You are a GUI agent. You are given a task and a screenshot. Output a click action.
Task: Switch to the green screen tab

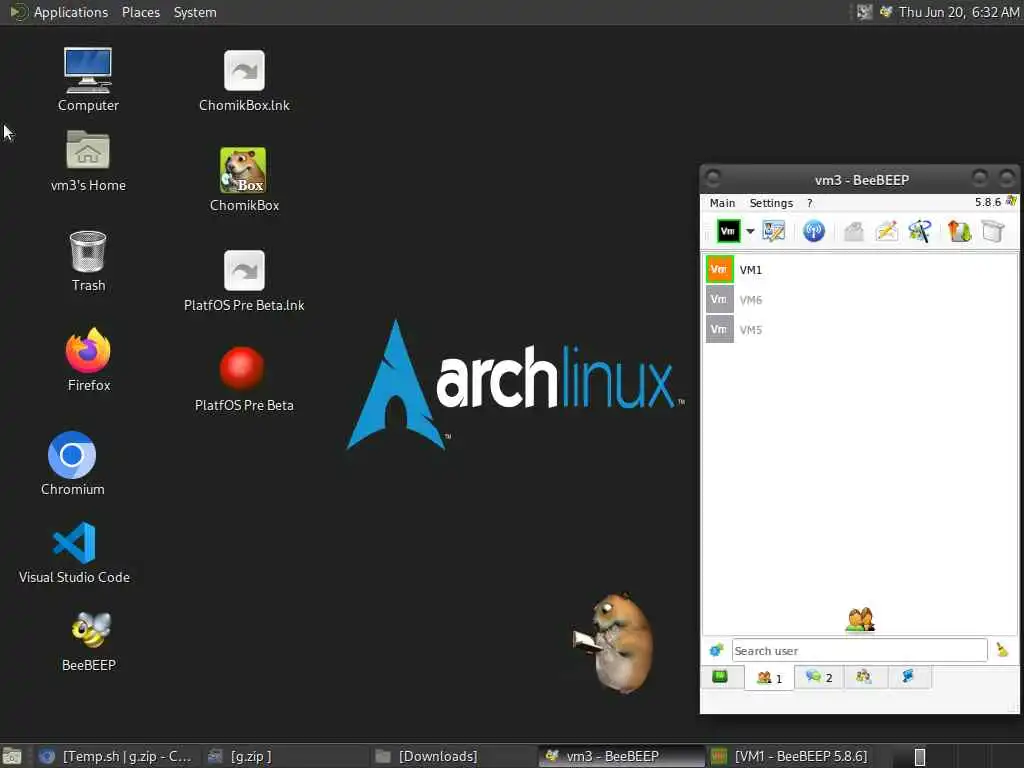721,677
